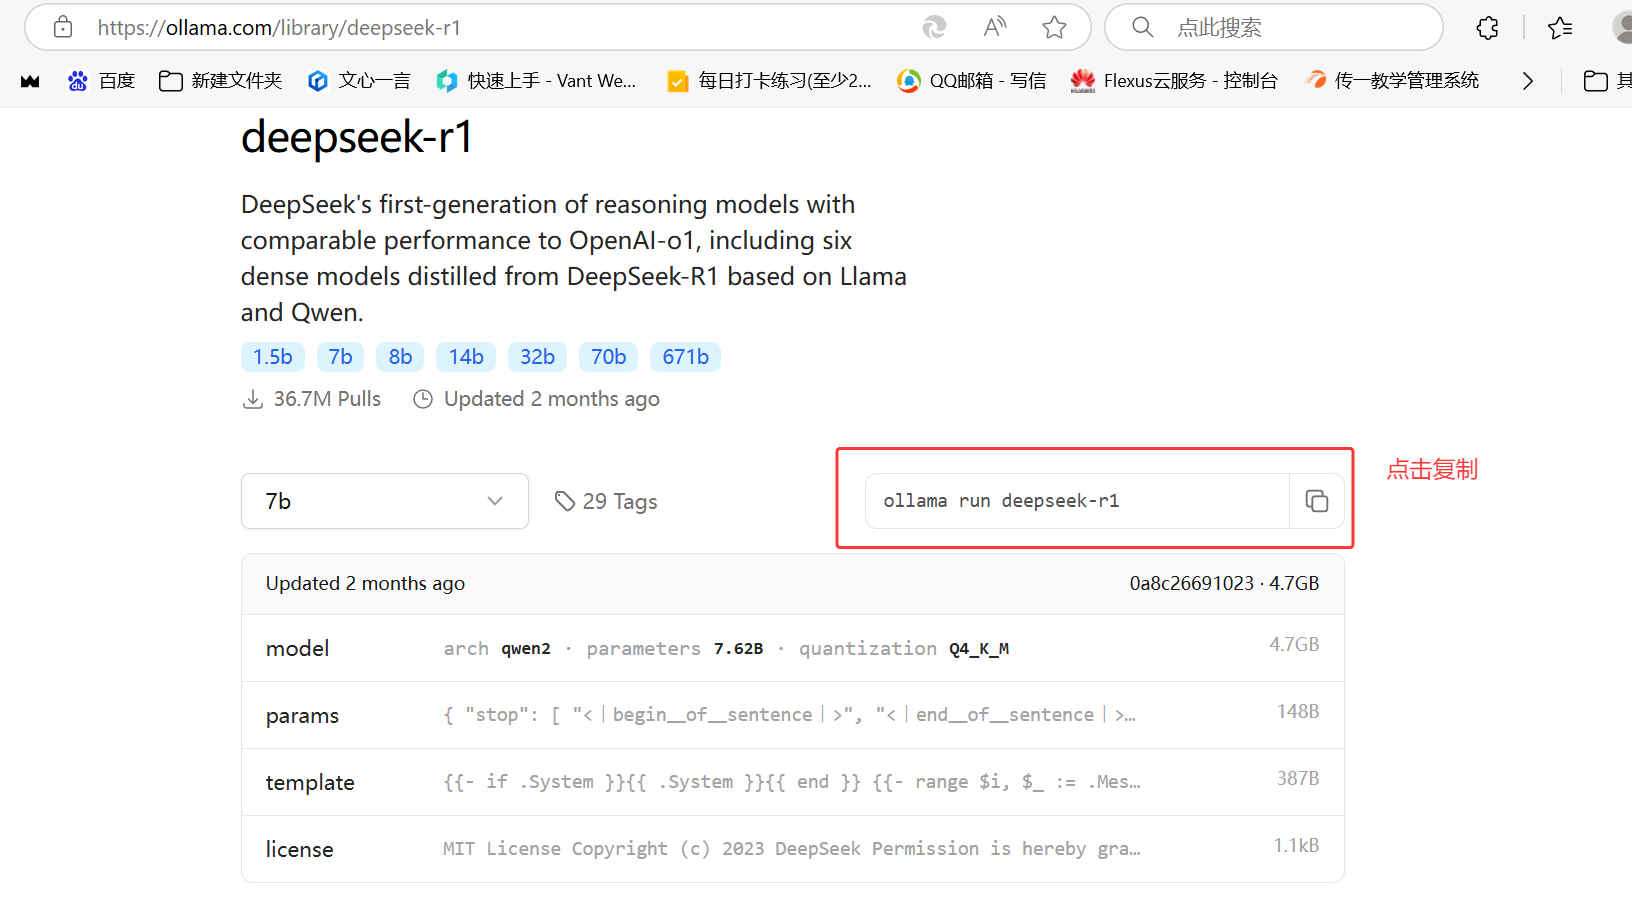Image resolution: width=1632 pixels, height=905 pixels.
Task: Click the qwen2 arch value
Action: (x=526, y=649)
